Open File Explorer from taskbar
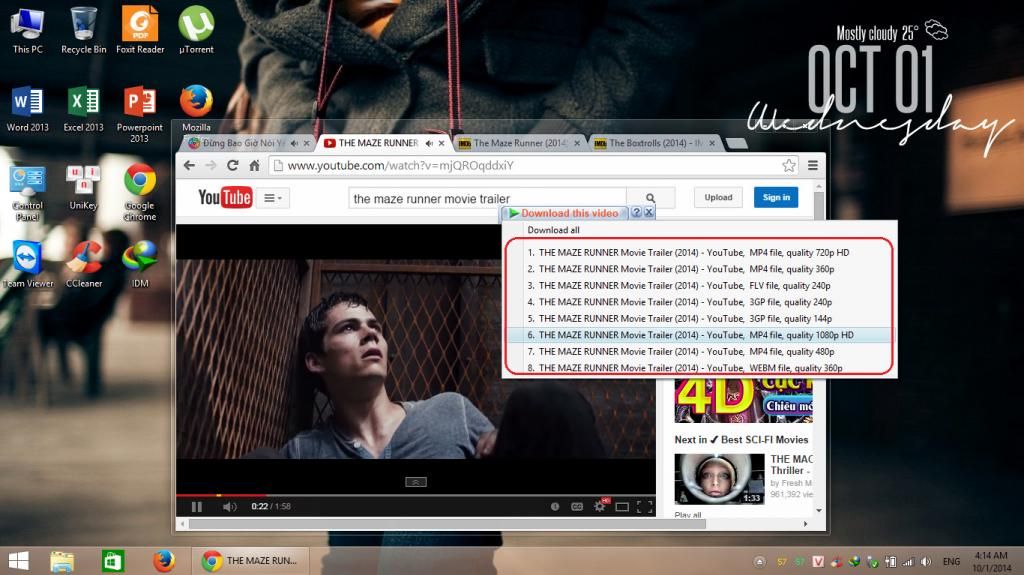1024x575 pixels. (x=62, y=561)
